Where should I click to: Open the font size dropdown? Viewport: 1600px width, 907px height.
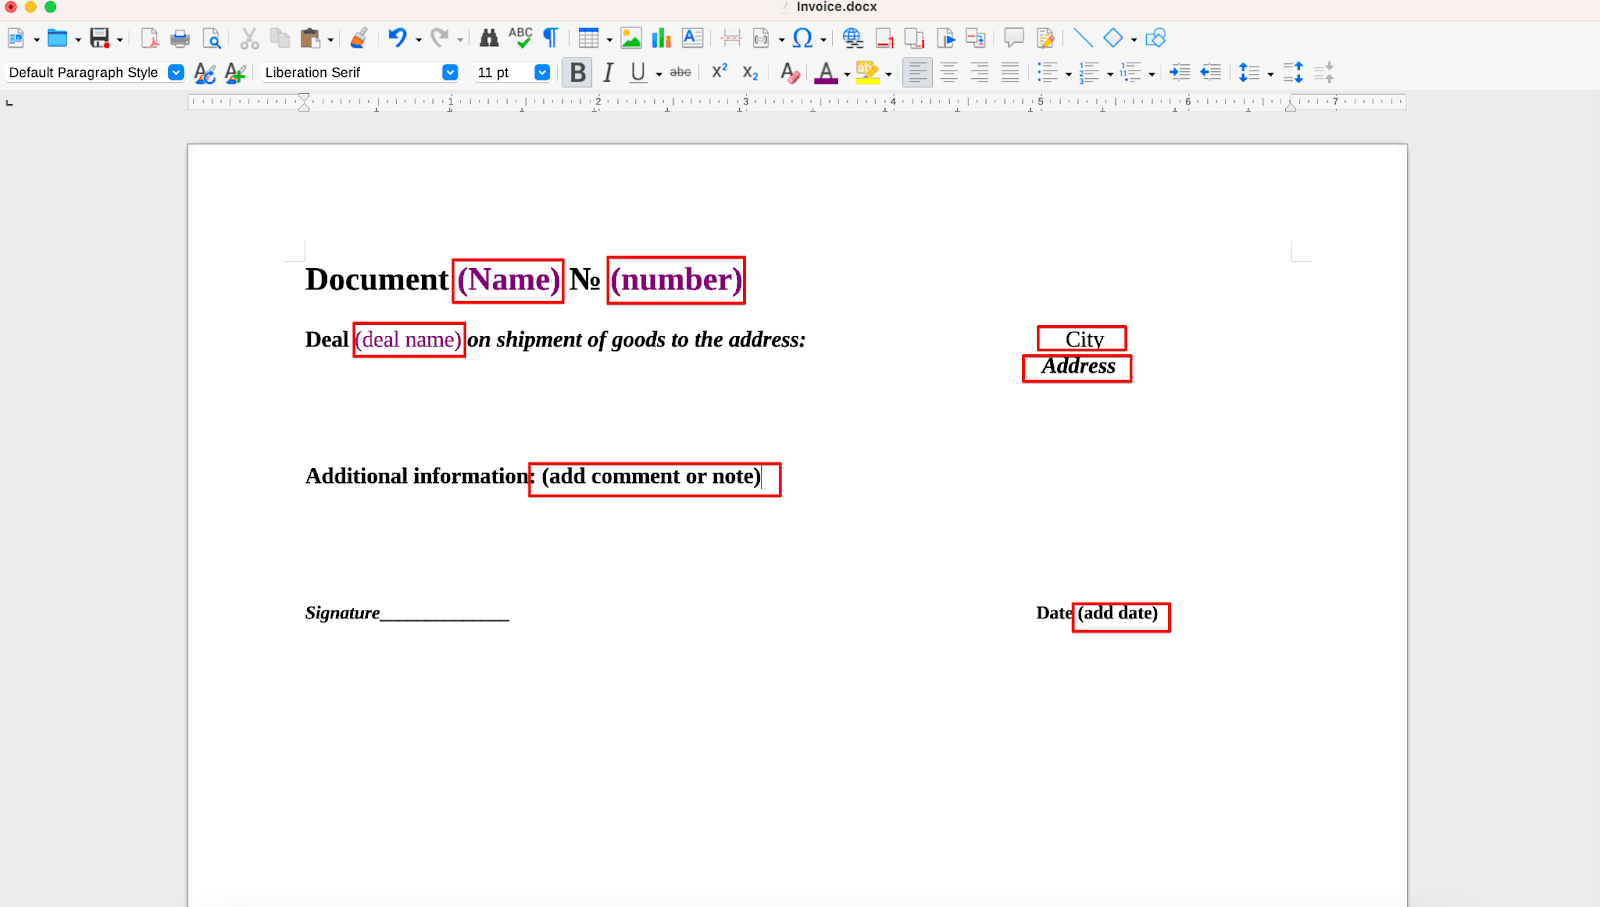pyautogui.click(x=542, y=73)
